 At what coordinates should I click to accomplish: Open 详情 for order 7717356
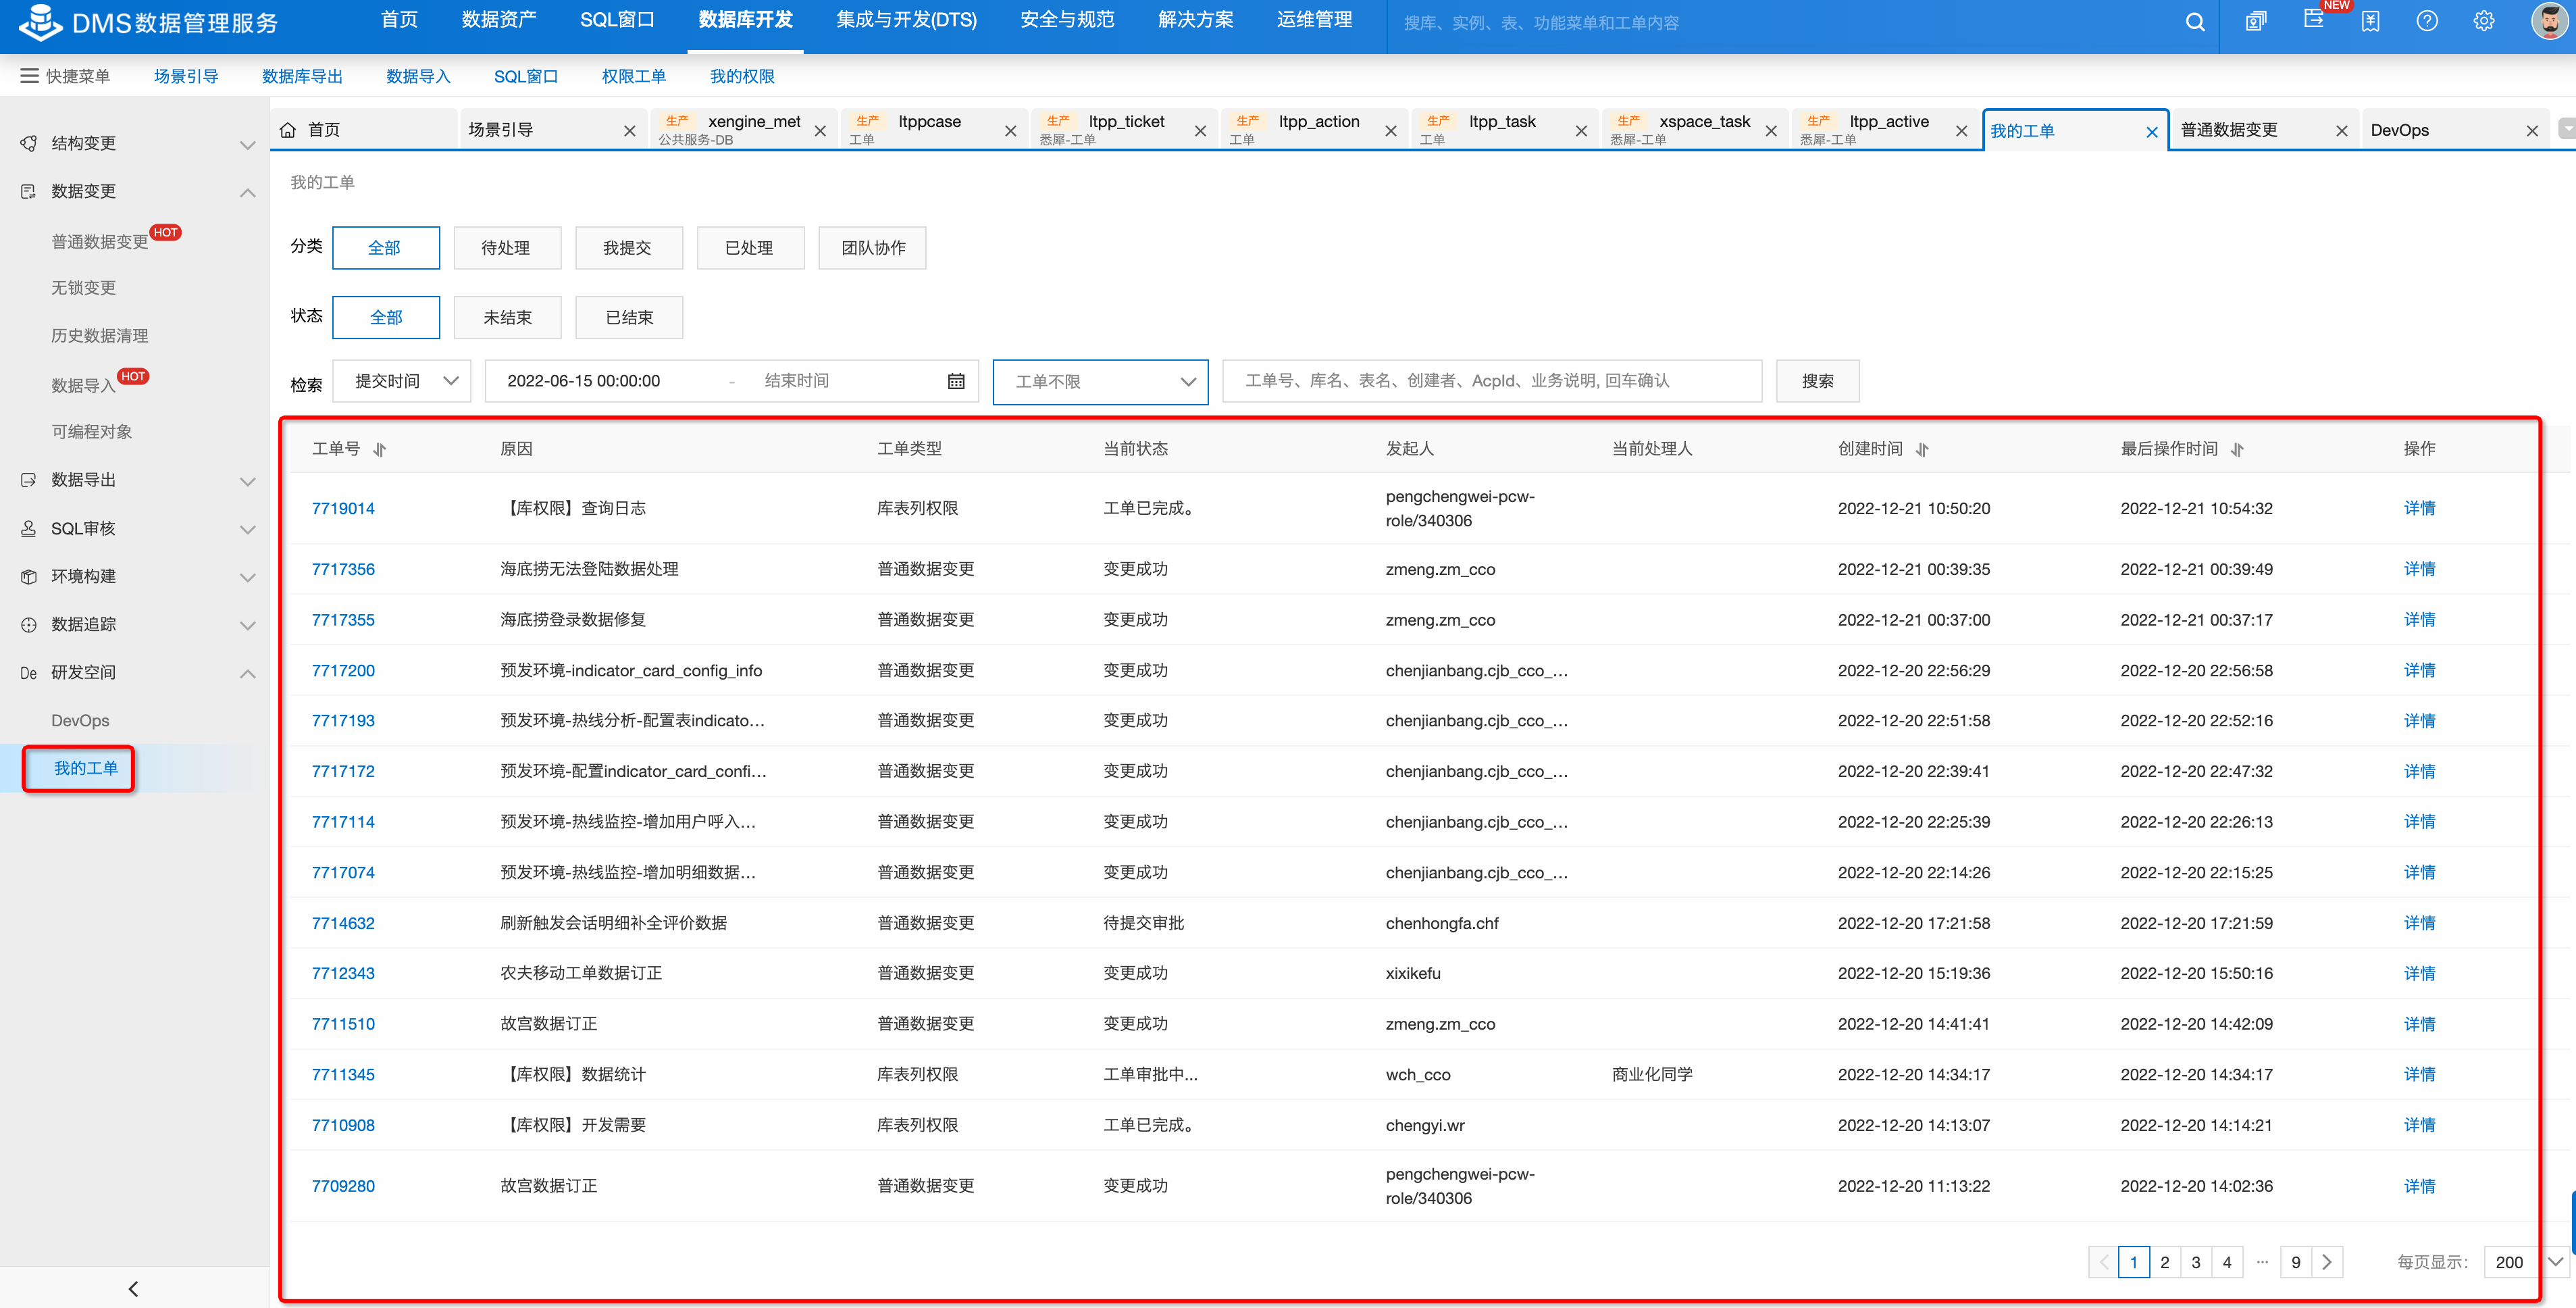(x=2419, y=569)
